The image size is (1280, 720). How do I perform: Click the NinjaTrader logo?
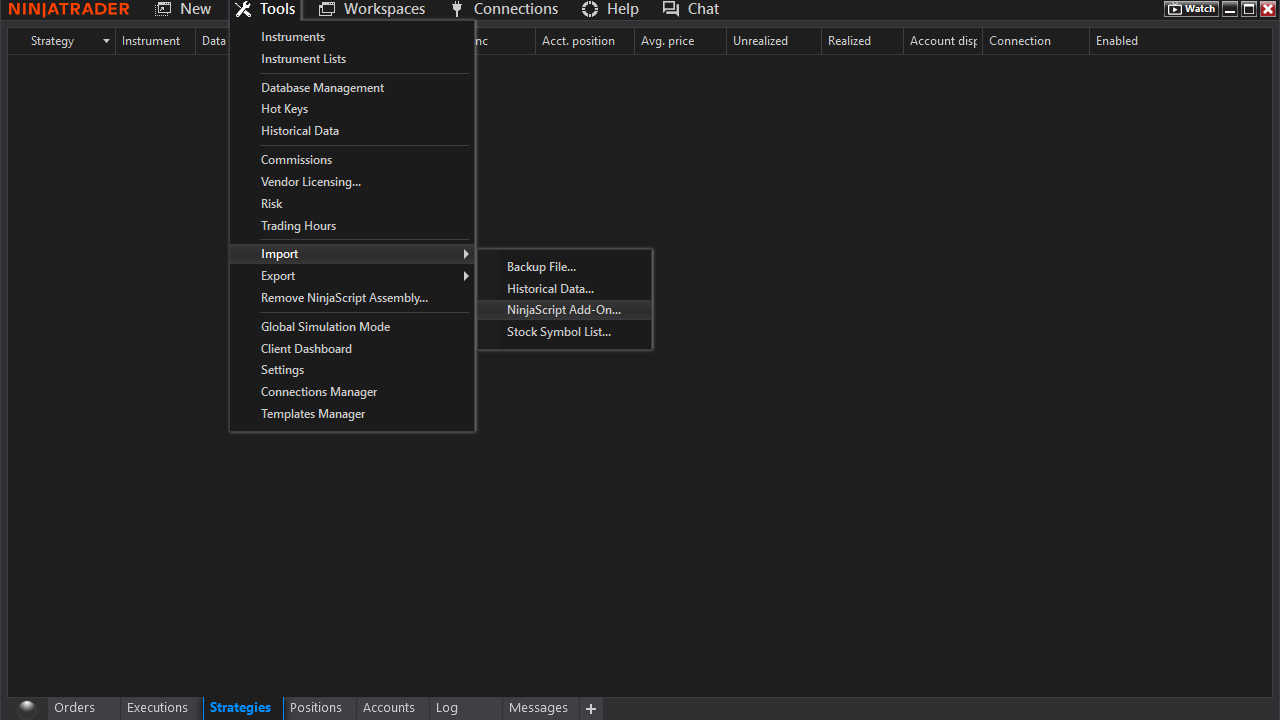68,9
